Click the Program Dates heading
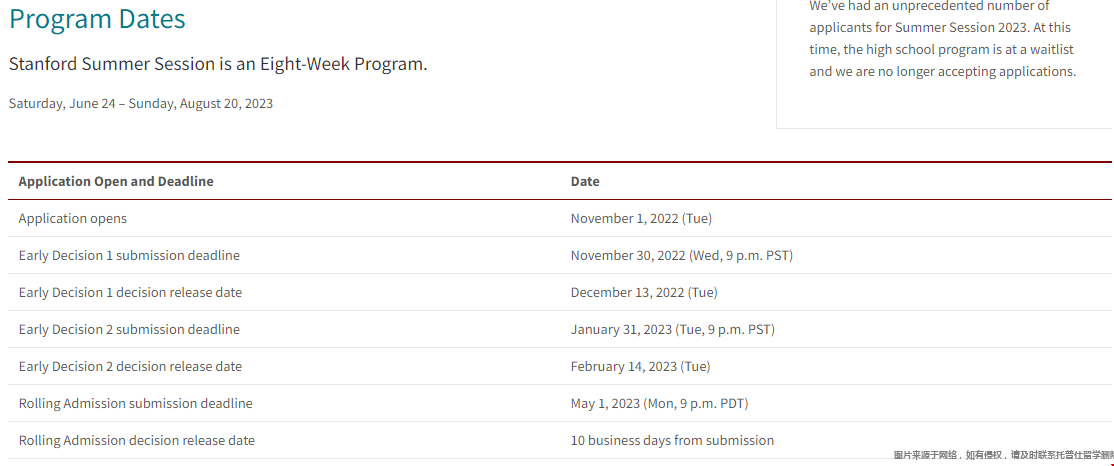 (97, 19)
